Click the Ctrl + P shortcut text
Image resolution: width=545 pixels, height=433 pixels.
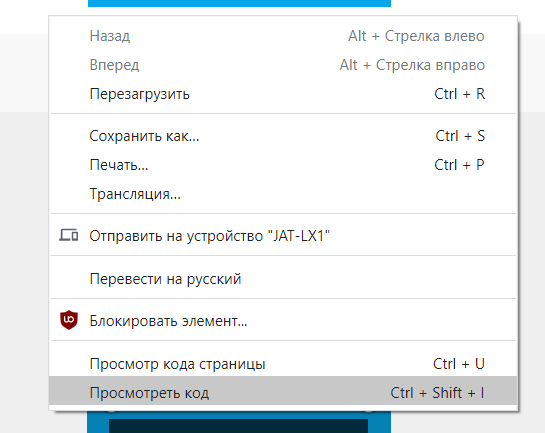459,165
